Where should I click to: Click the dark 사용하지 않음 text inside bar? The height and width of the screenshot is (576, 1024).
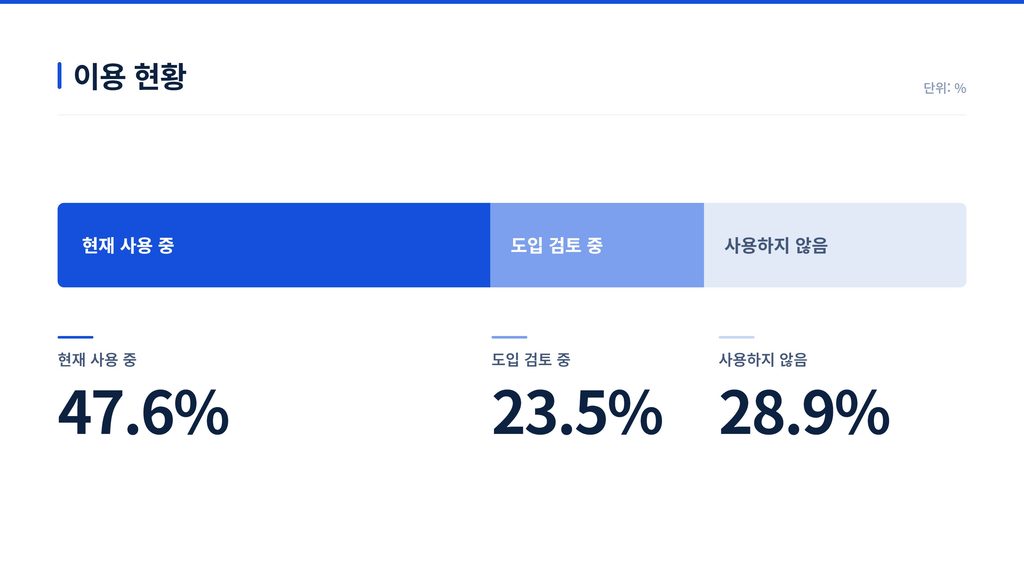tap(776, 246)
